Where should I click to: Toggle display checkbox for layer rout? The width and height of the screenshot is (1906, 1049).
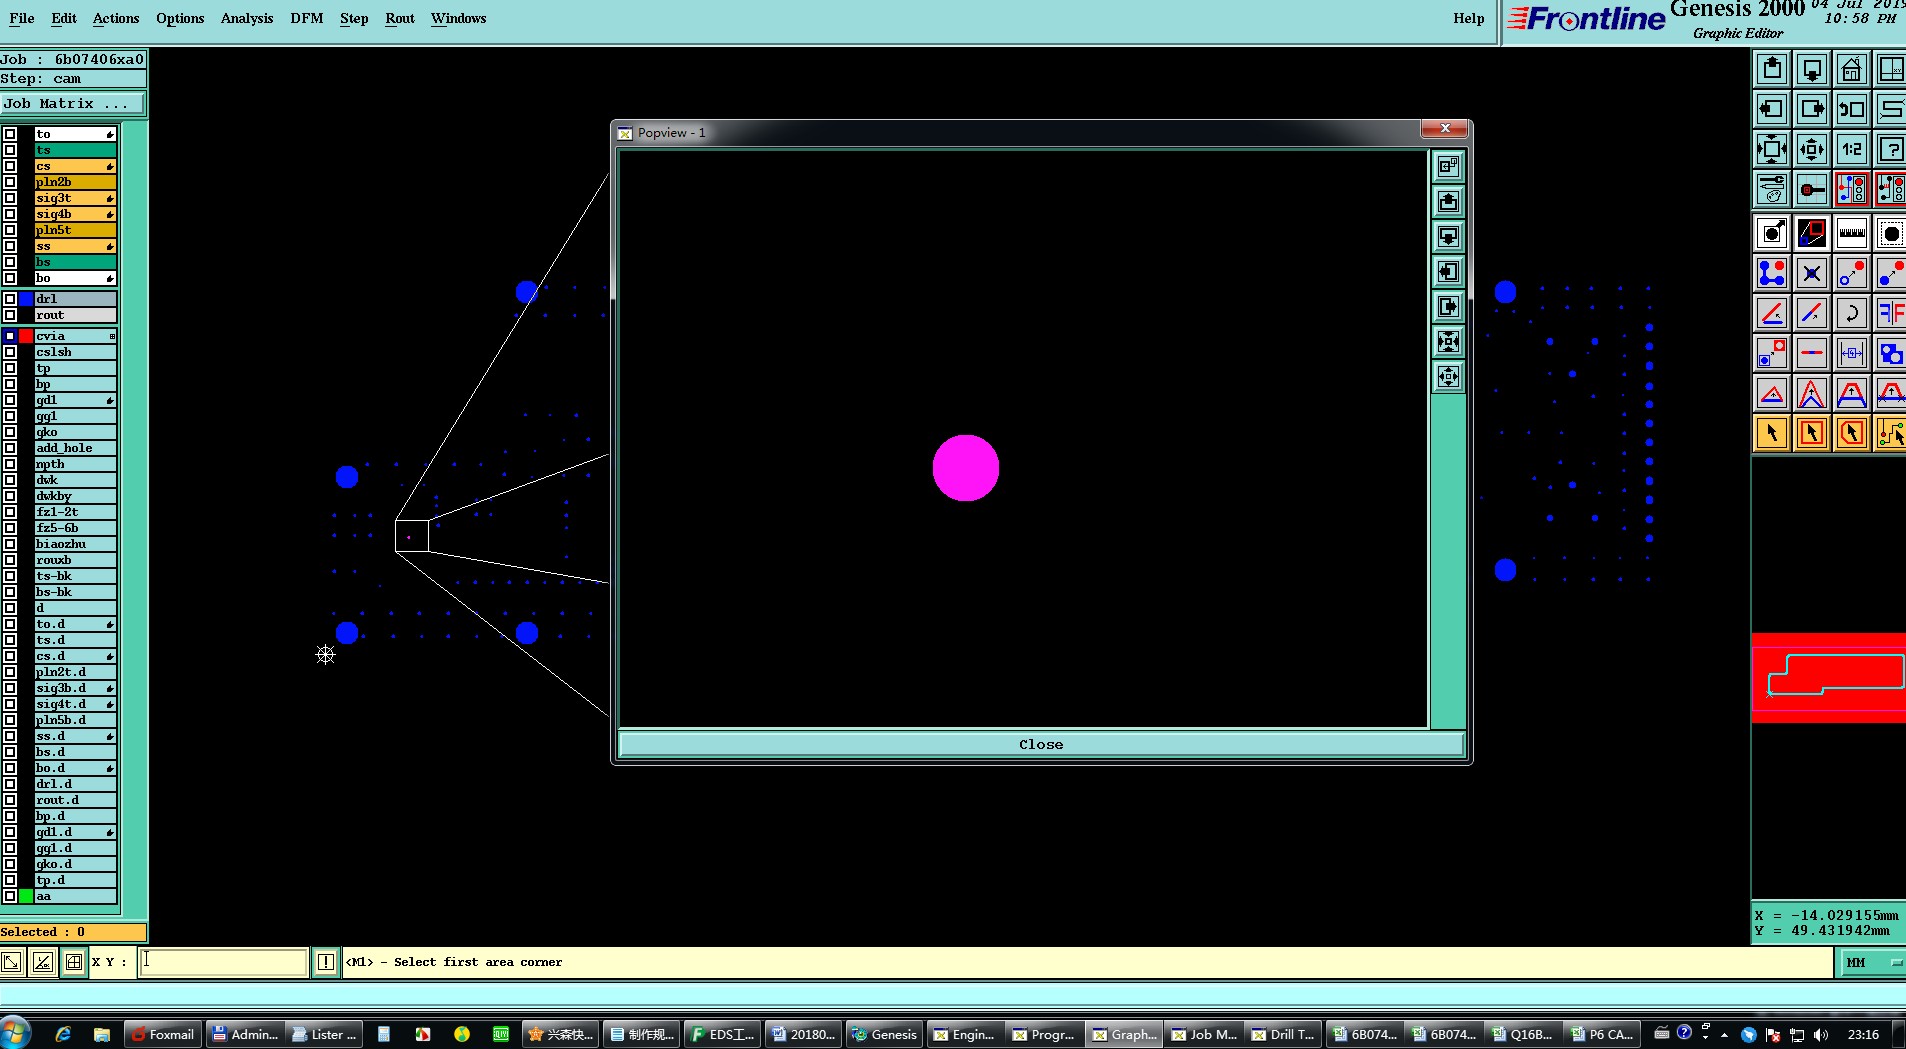(10, 315)
